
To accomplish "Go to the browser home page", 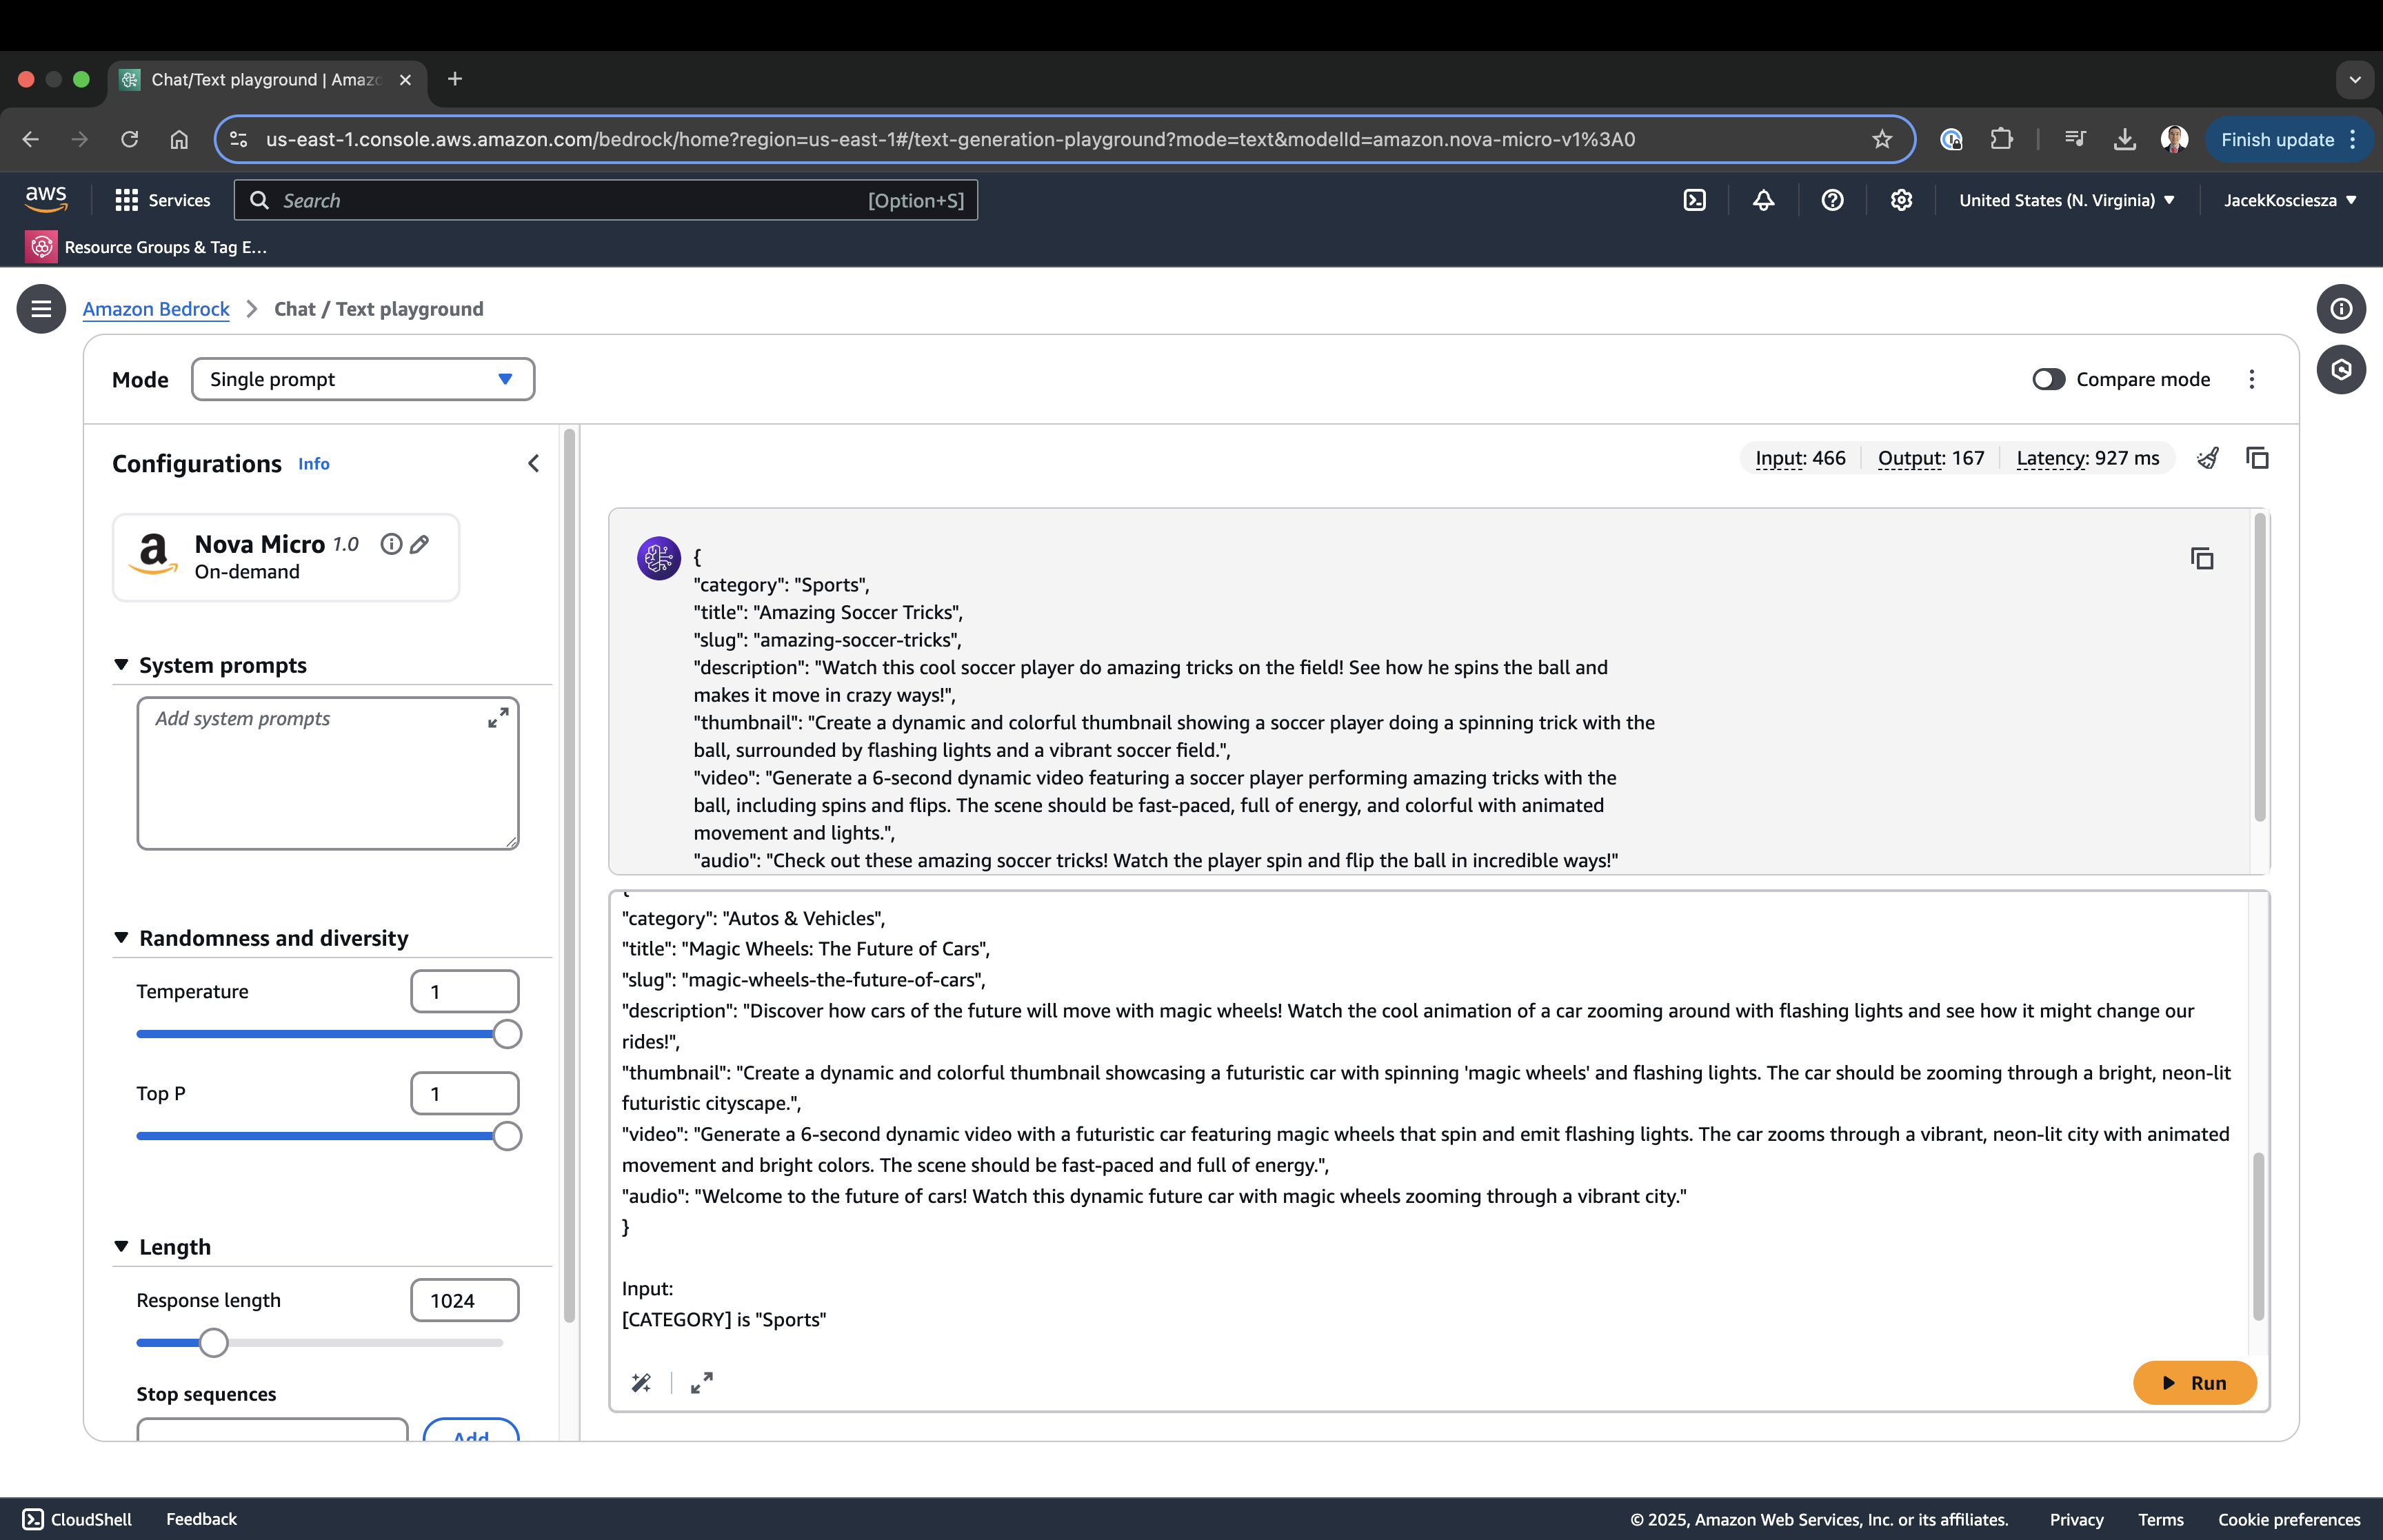I will (179, 139).
